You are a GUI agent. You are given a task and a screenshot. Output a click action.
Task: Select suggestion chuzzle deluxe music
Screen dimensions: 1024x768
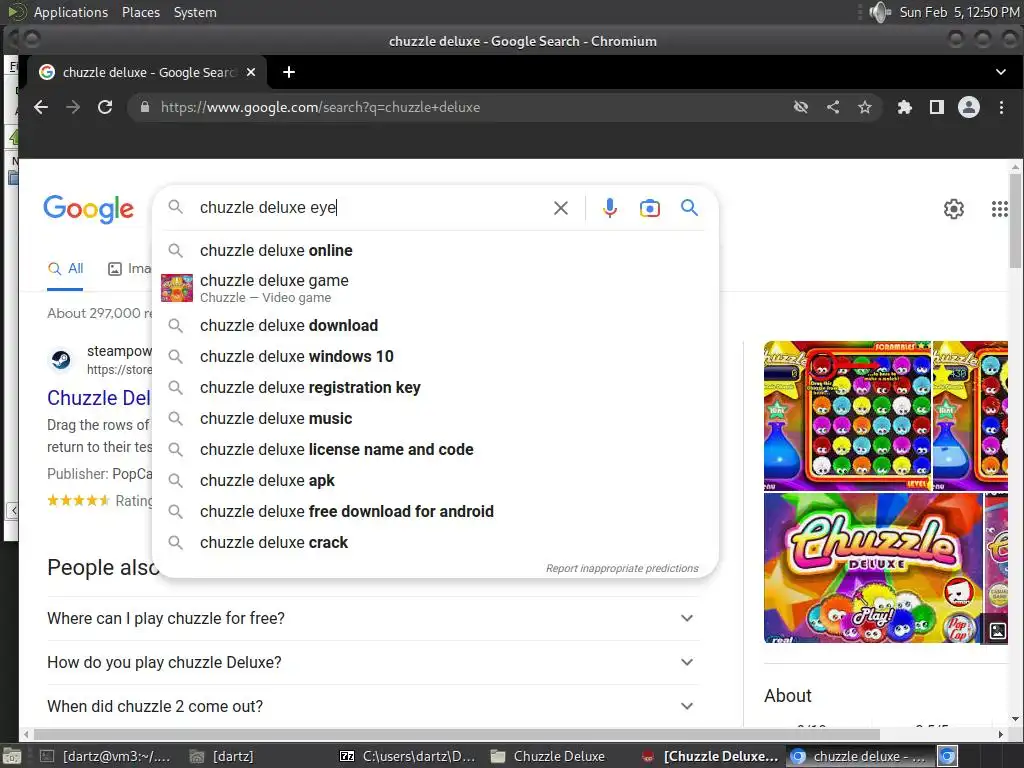pyautogui.click(x=435, y=419)
